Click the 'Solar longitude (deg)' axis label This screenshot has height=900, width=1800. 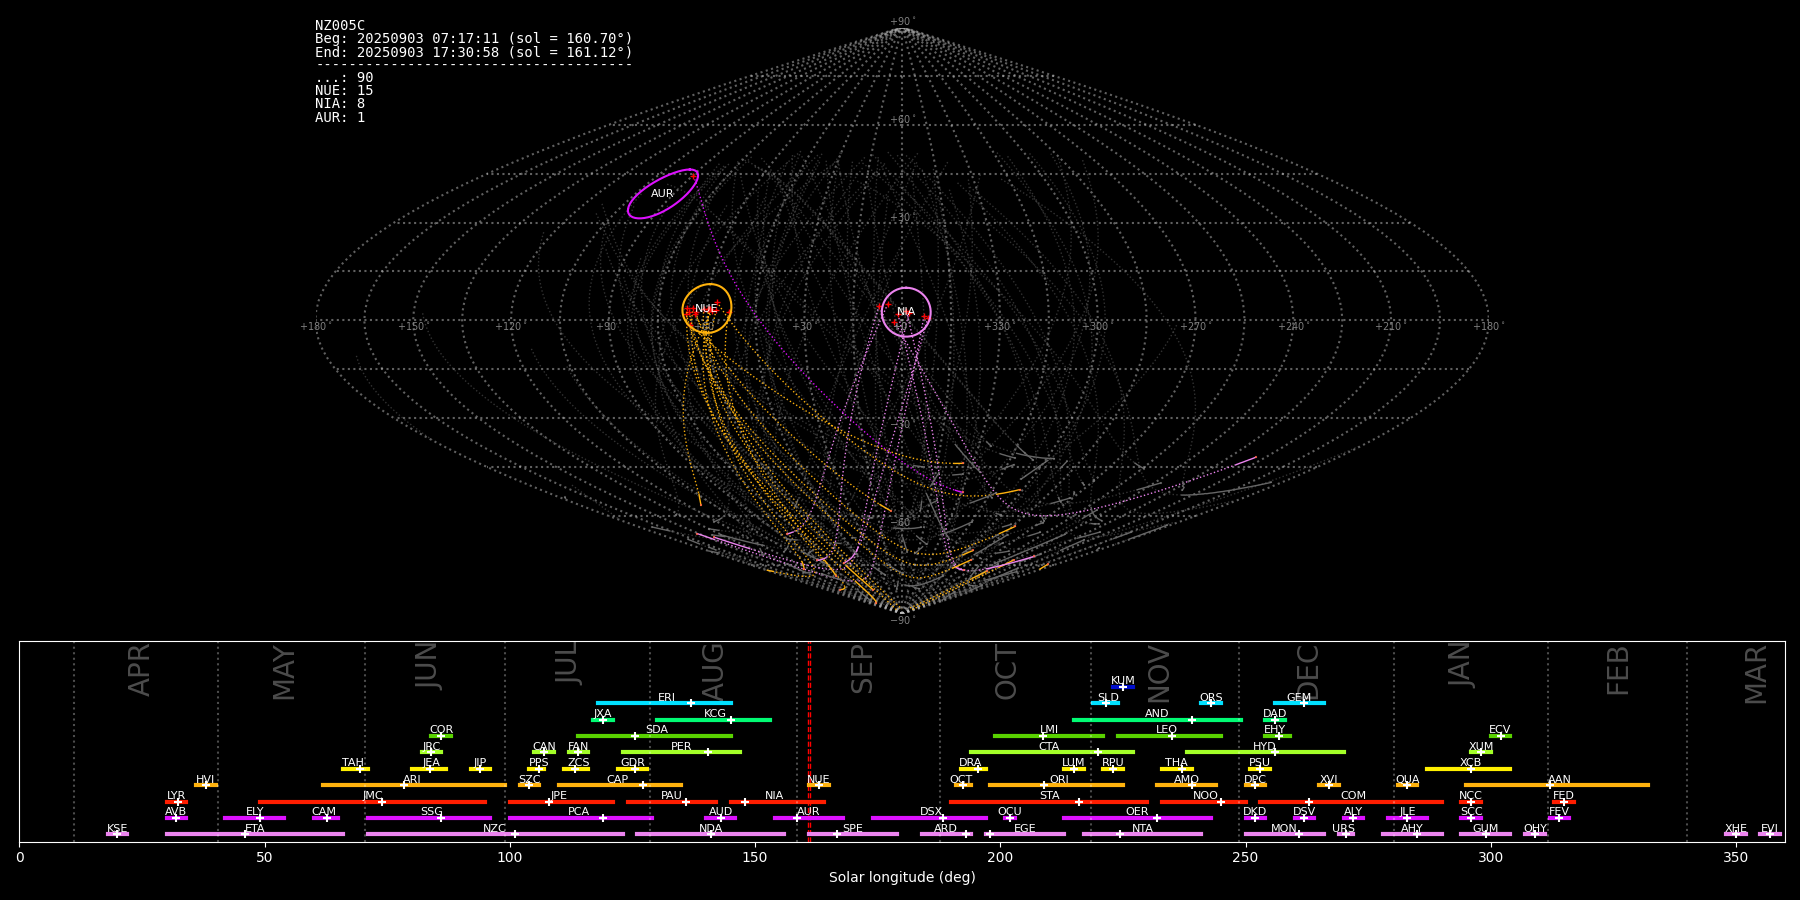click(x=902, y=878)
